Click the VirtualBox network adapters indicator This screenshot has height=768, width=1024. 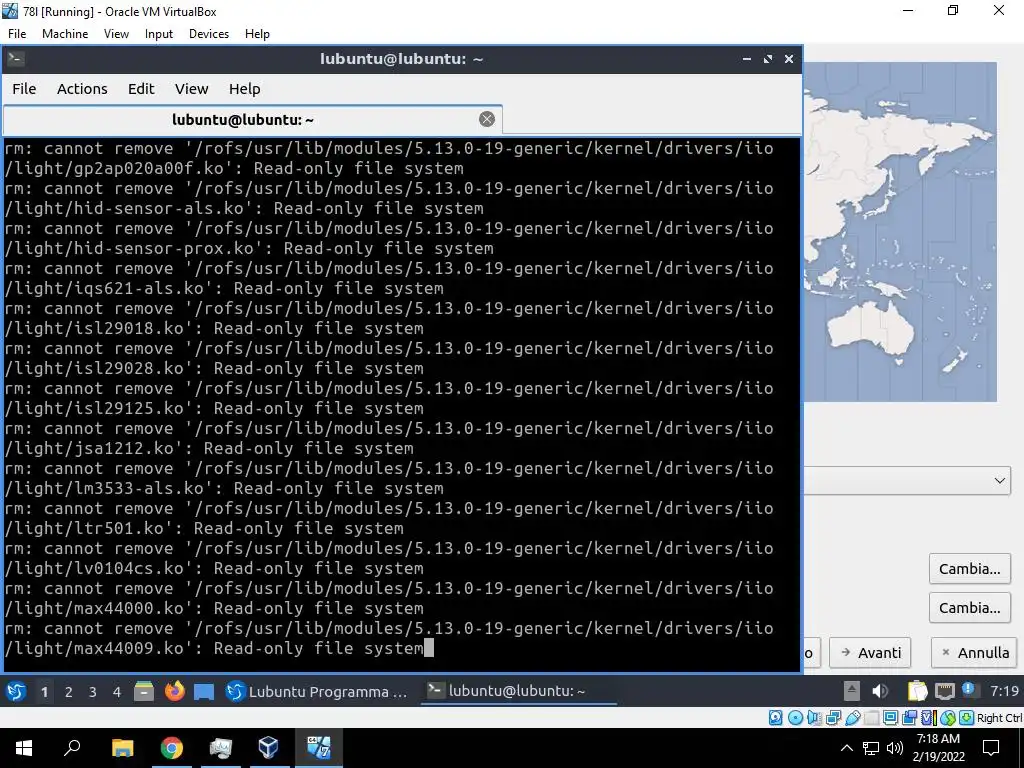[833, 718]
